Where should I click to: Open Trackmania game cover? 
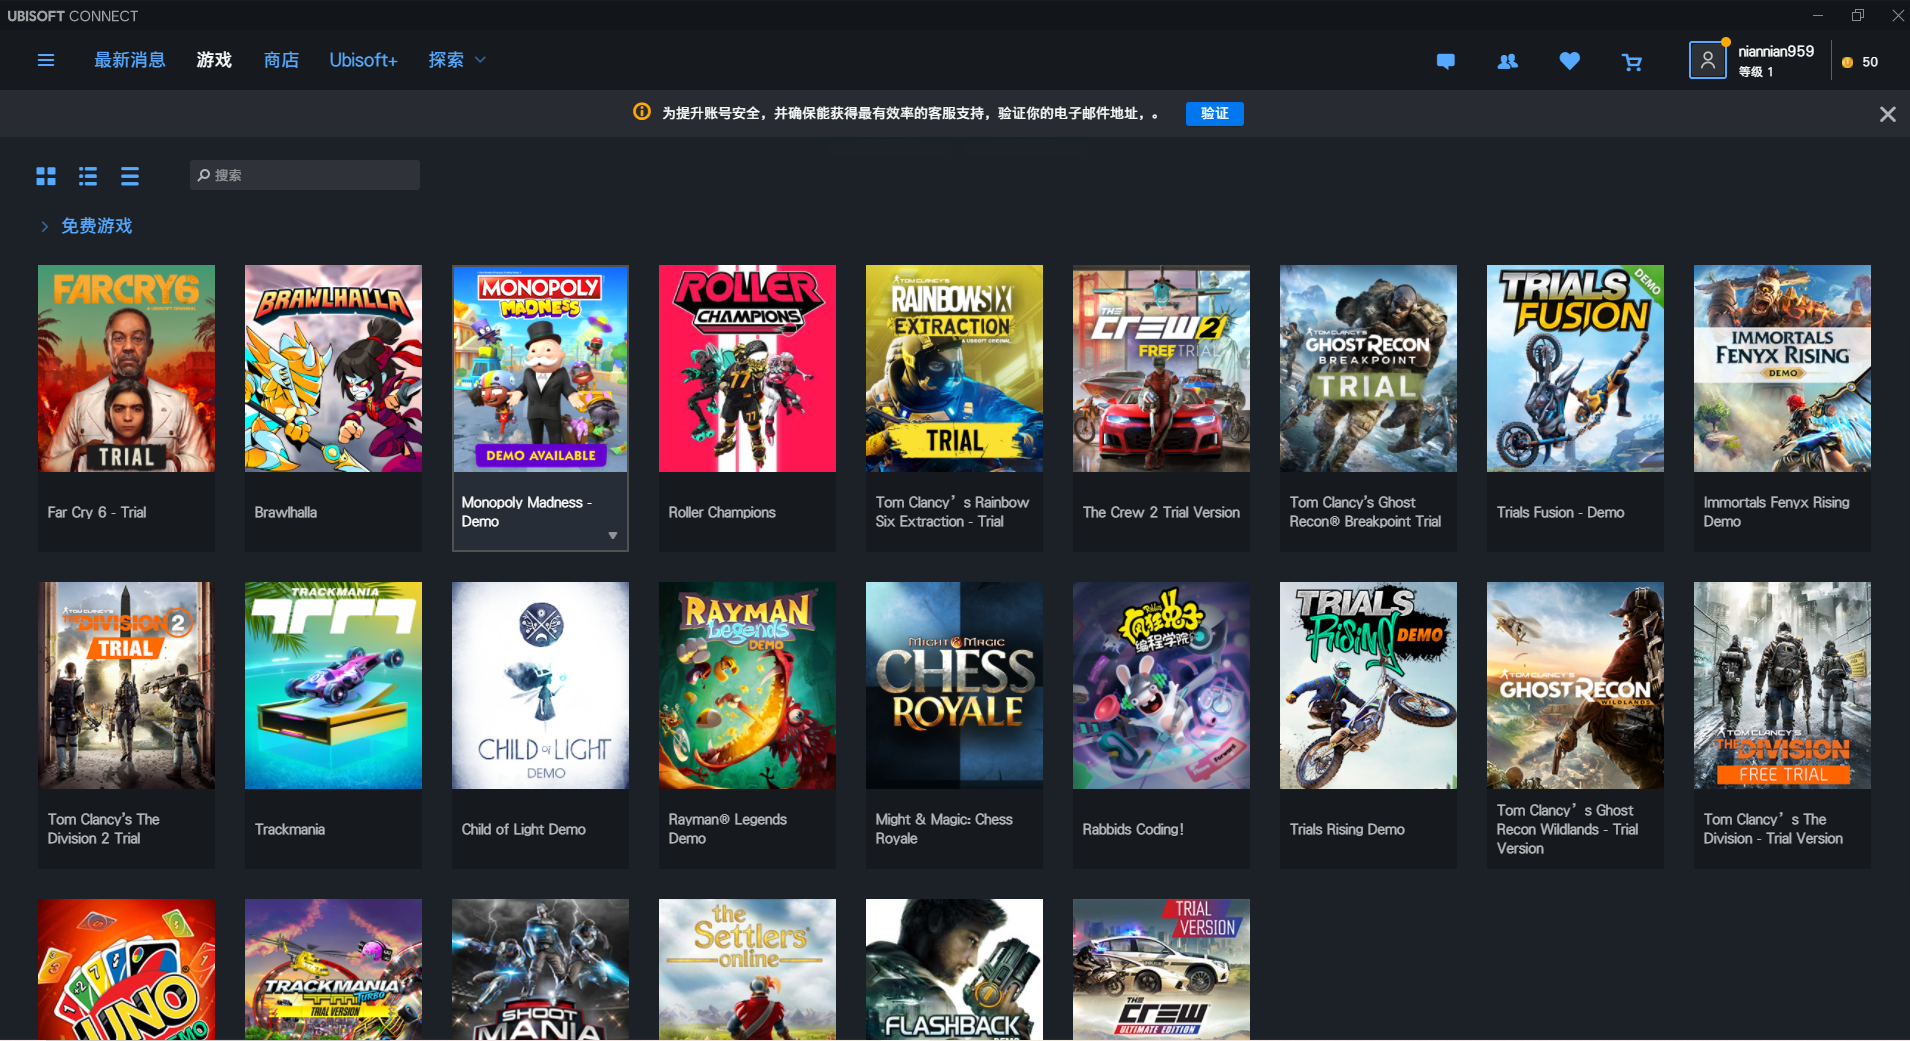333,685
